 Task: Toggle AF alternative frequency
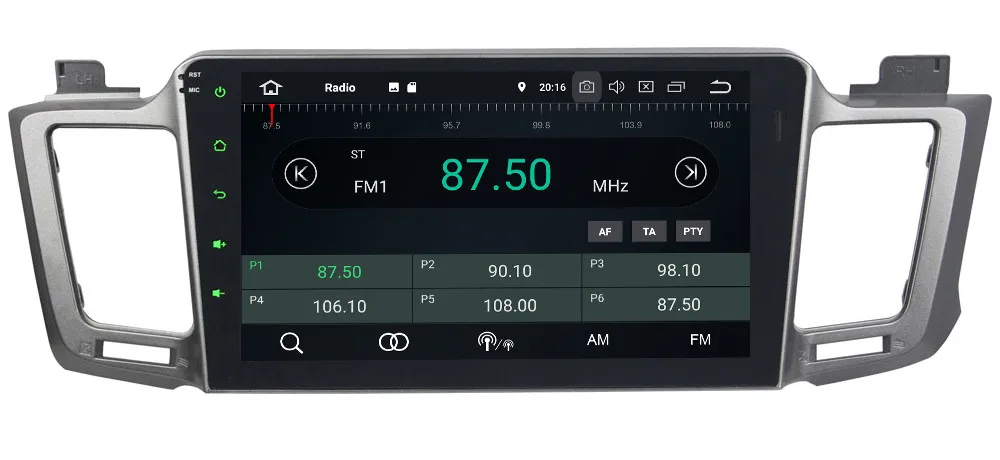click(x=605, y=232)
